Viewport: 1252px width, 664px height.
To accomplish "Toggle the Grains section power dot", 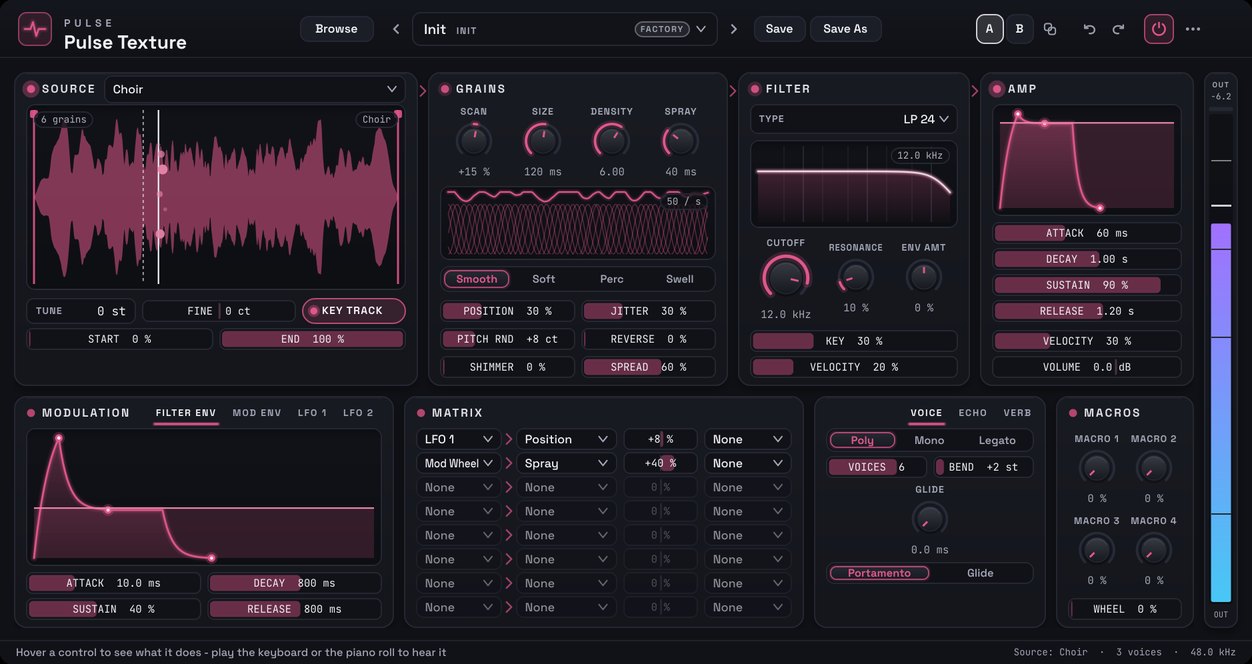I will (x=444, y=89).
